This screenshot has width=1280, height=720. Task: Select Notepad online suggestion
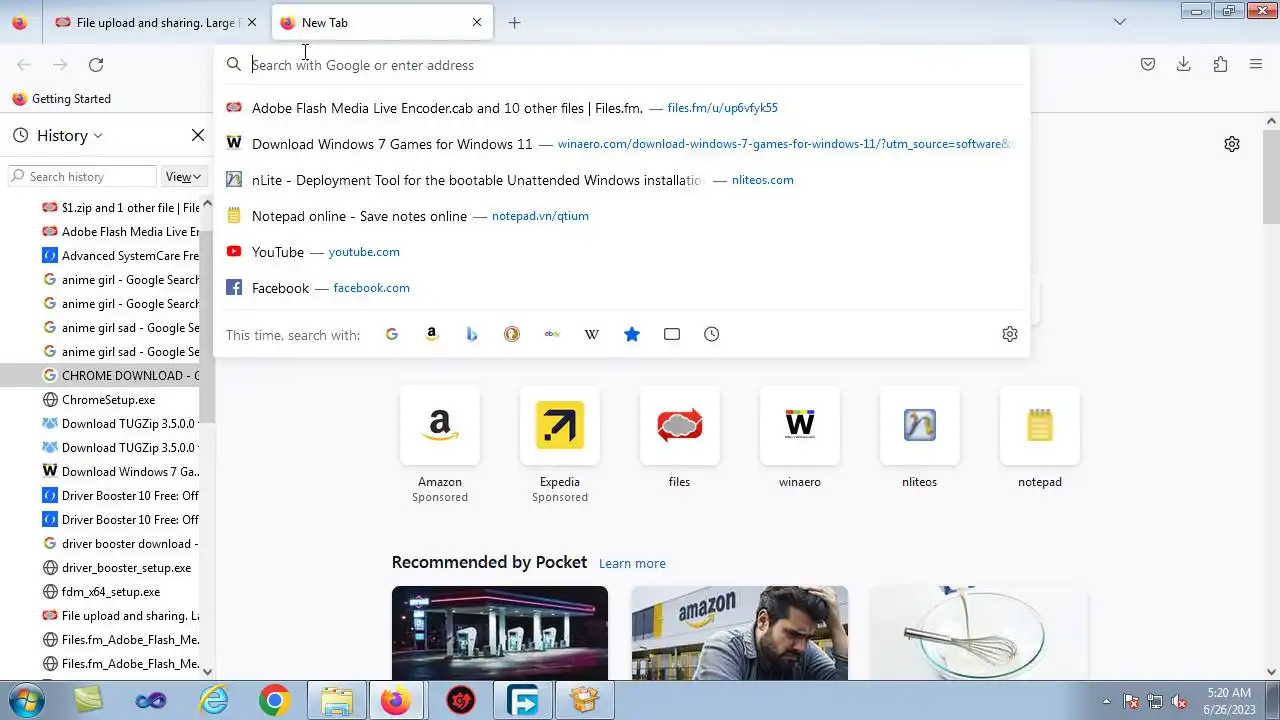[621, 216]
